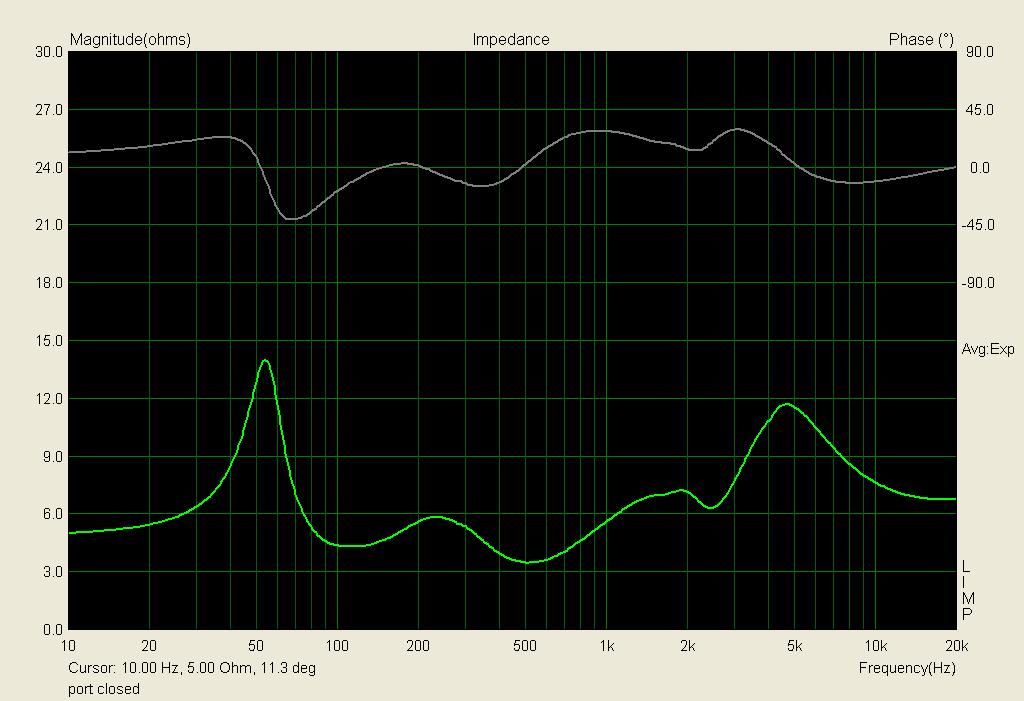The height and width of the screenshot is (701, 1024).
Task: Click the green impedance peak near 50 Hz
Action: tap(264, 361)
